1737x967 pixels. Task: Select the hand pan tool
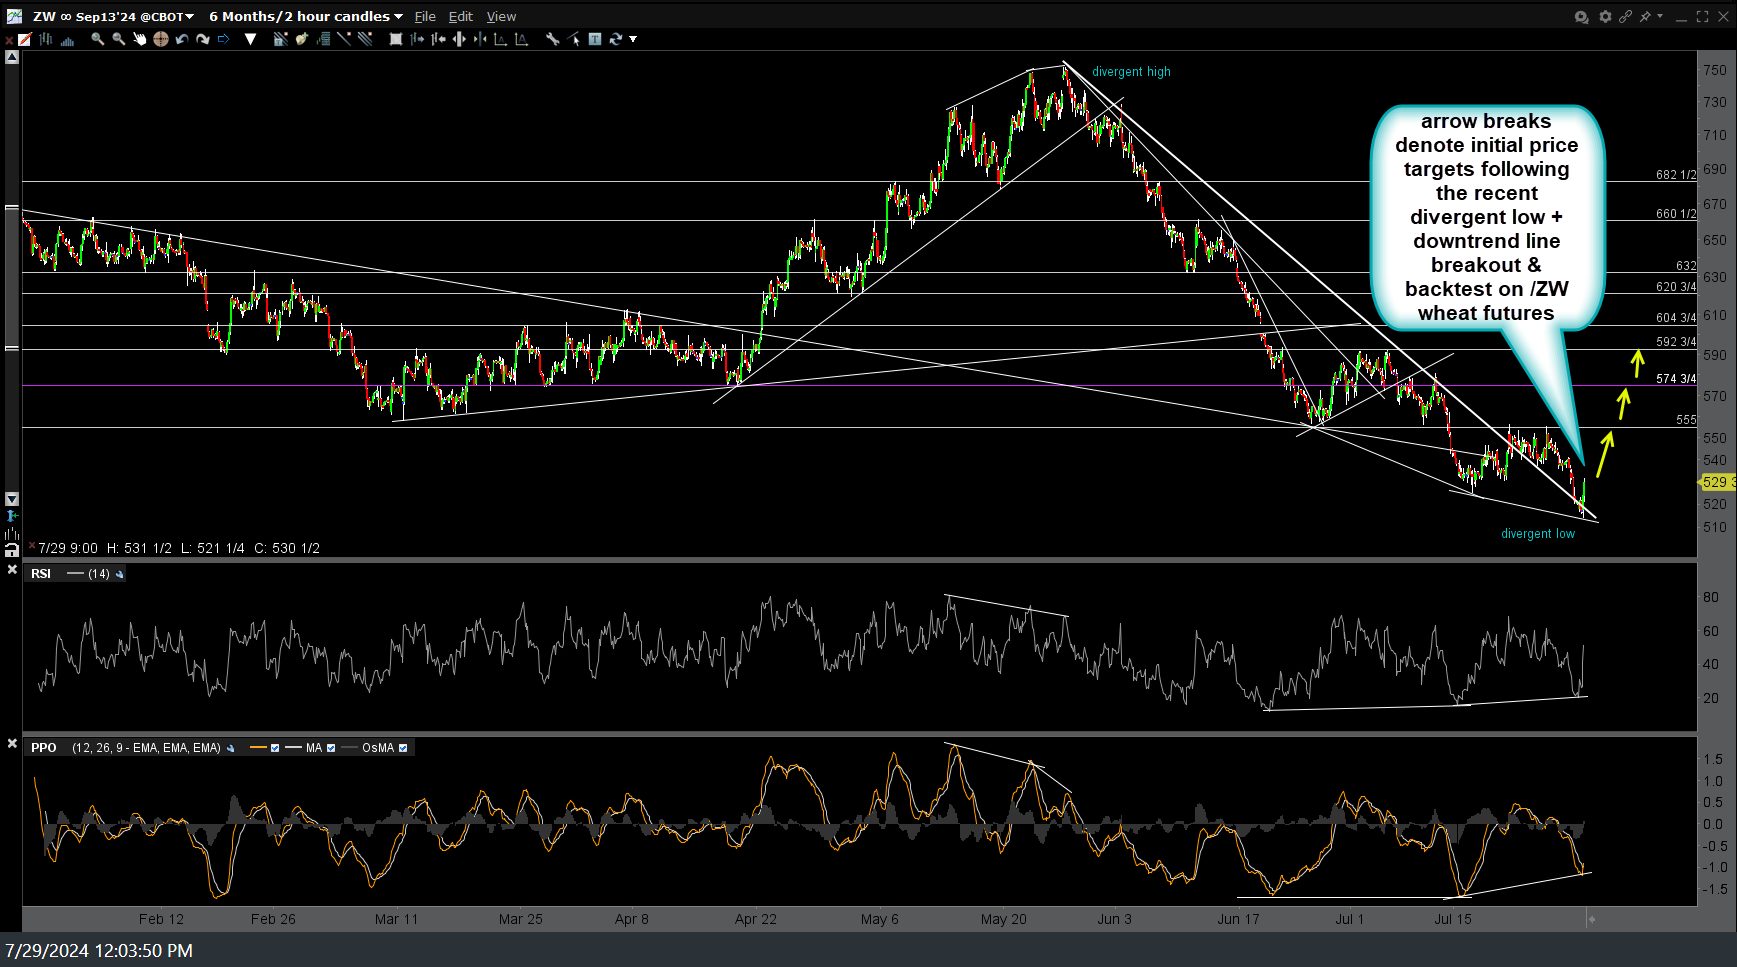(x=139, y=39)
